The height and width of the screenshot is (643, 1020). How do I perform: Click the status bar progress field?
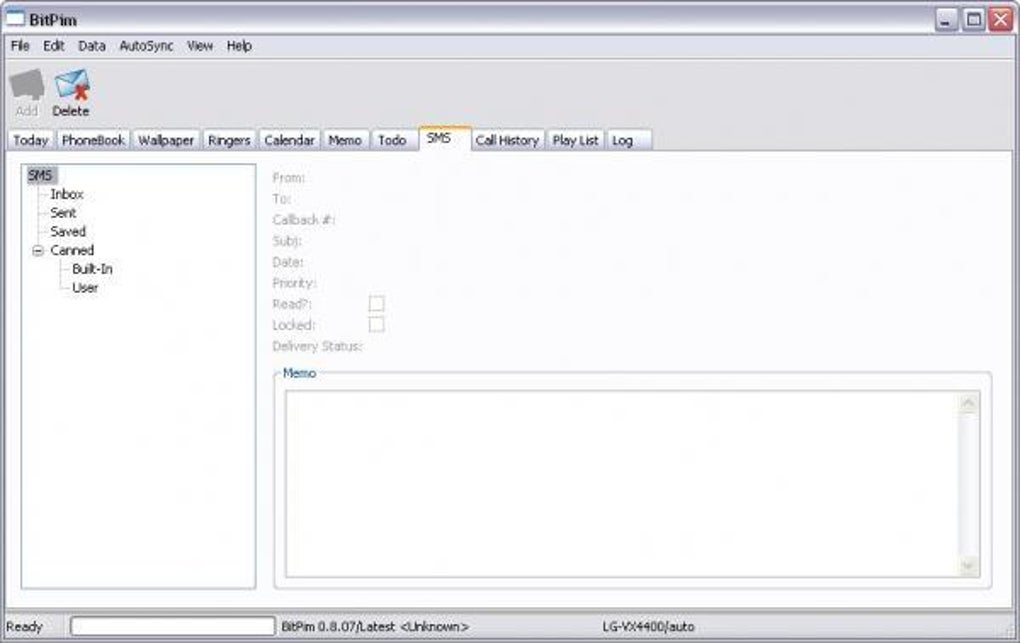[172, 626]
